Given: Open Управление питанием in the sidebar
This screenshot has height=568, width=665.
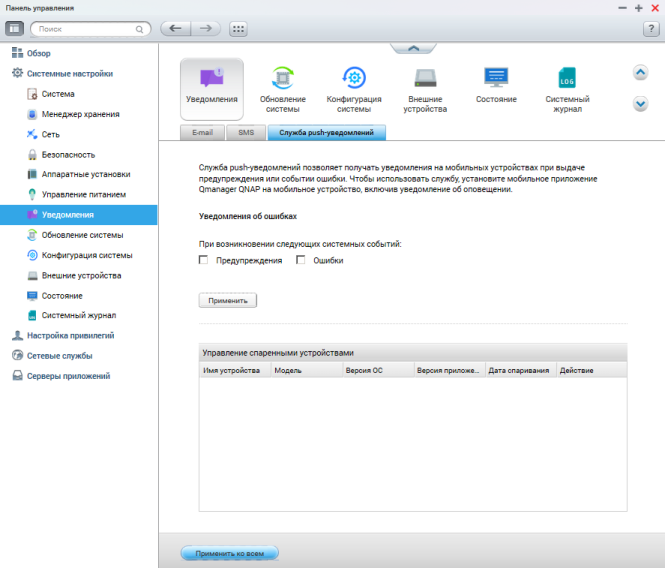Looking at the screenshot, I should [77, 195].
